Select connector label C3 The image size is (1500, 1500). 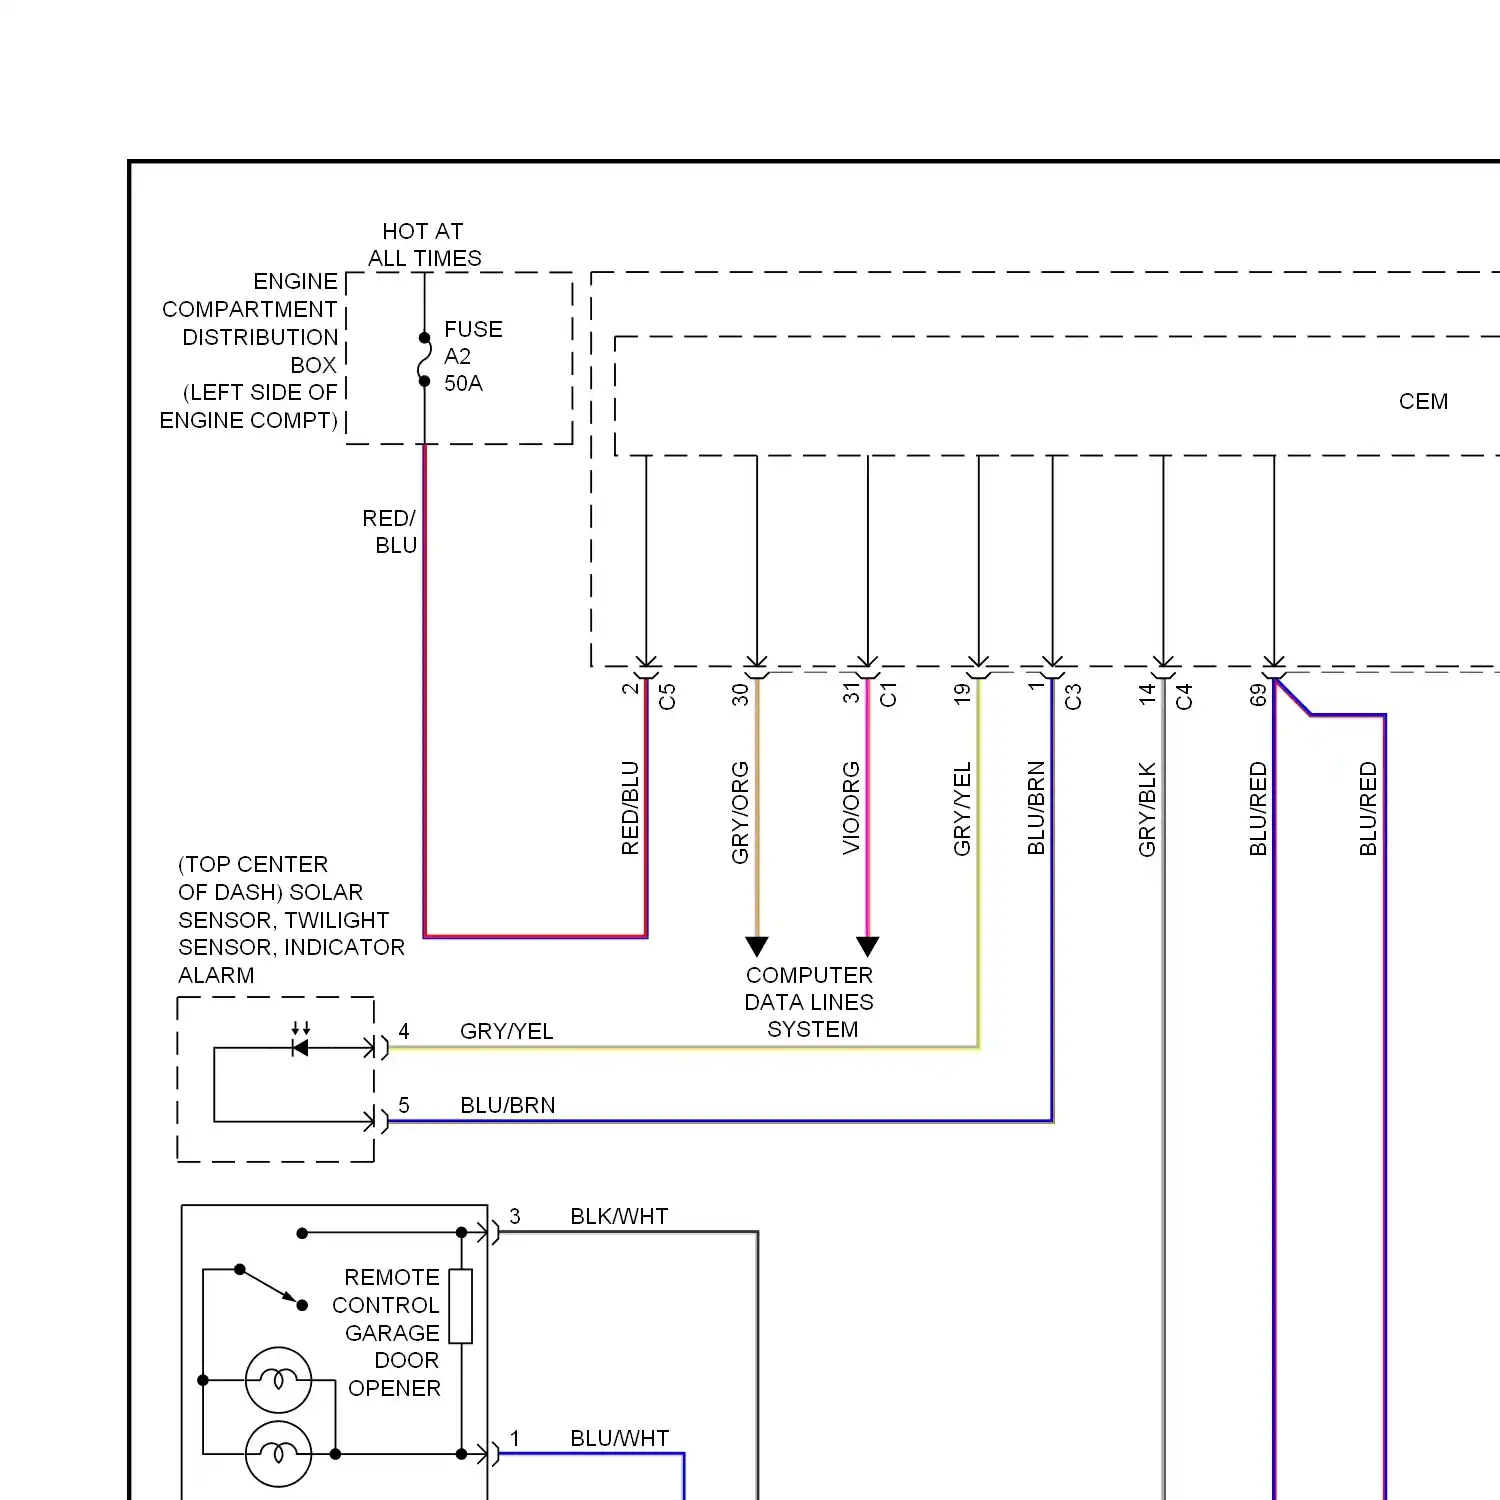click(1073, 696)
